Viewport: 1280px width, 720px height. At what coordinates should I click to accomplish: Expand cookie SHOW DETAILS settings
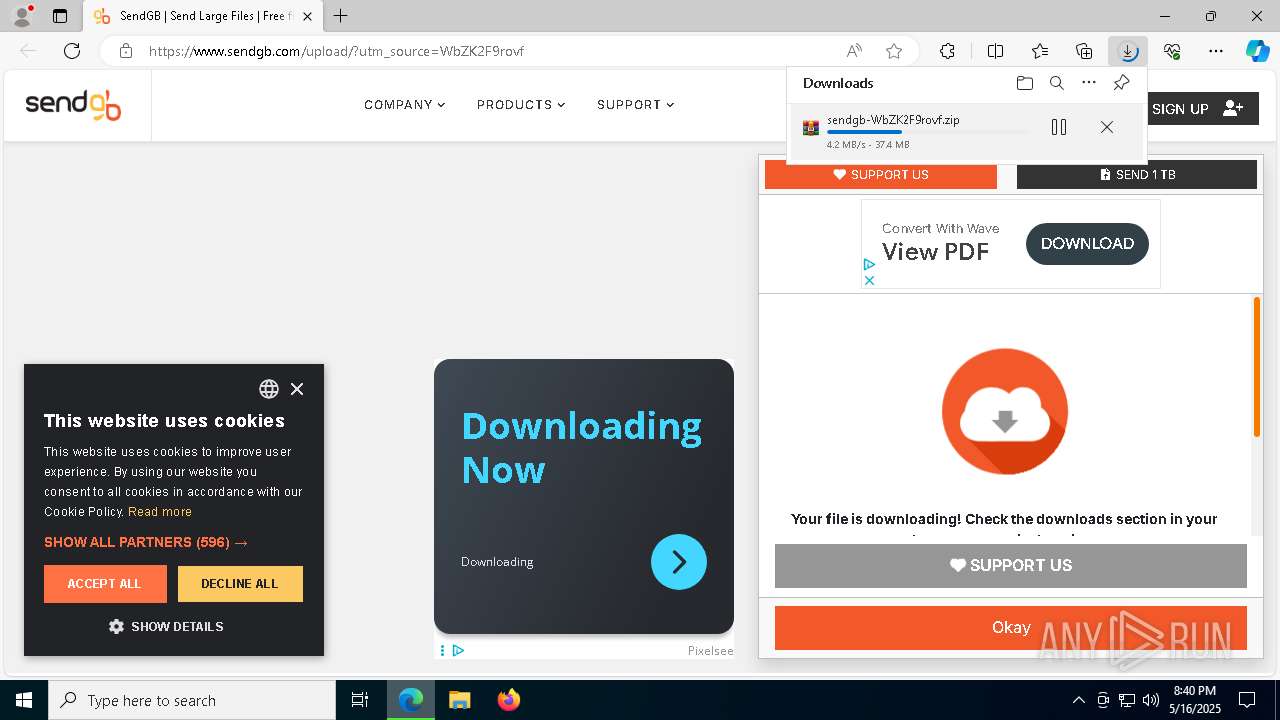click(166, 627)
